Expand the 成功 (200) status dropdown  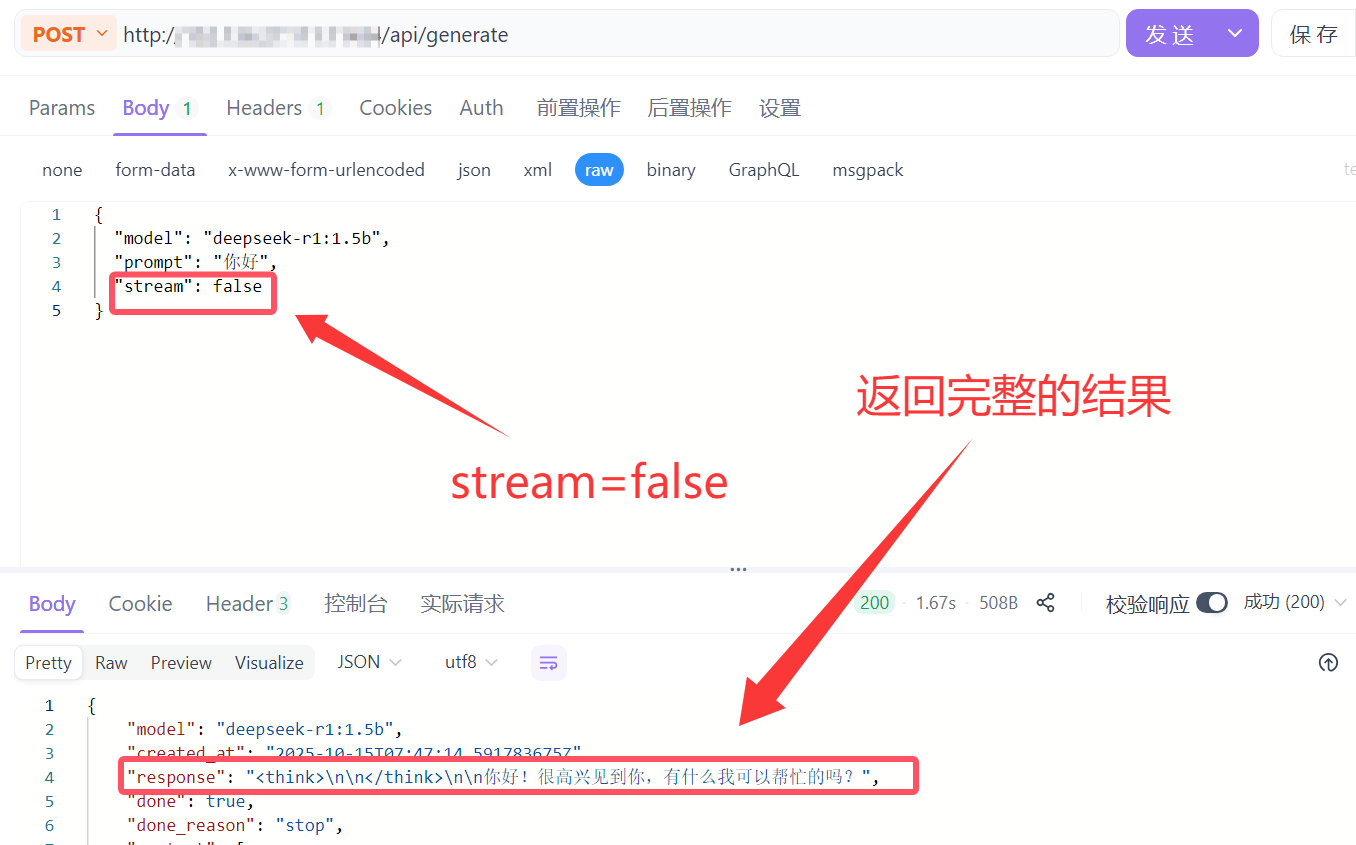click(x=1296, y=602)
